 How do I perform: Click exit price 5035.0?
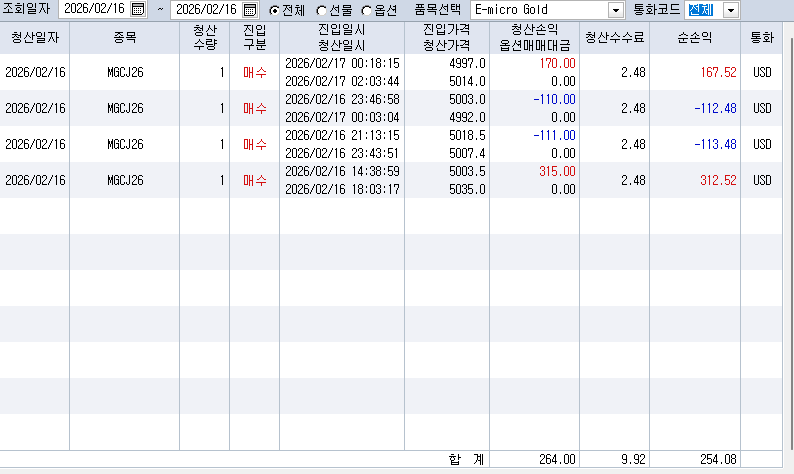click(467, 189)
